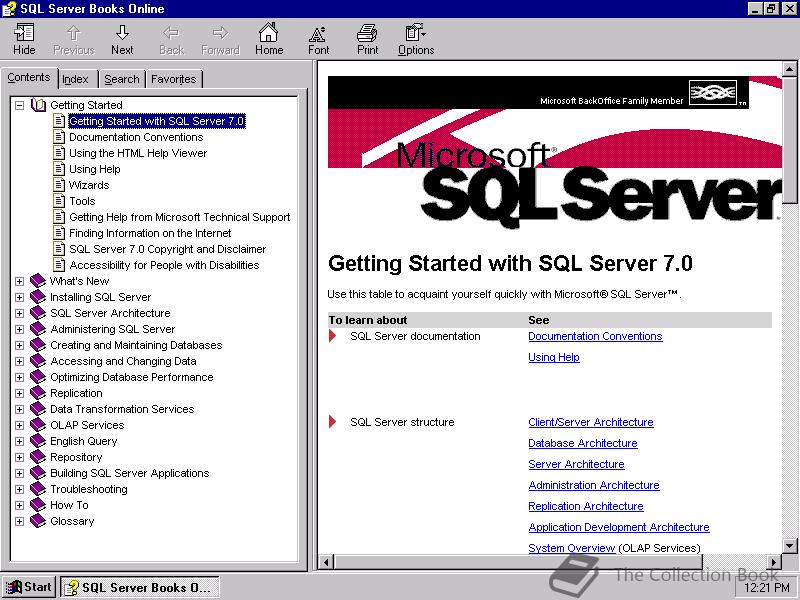The image size is (800, 600).
Task: Collapse the Getting Started book
Action: (x=19, y=105)
